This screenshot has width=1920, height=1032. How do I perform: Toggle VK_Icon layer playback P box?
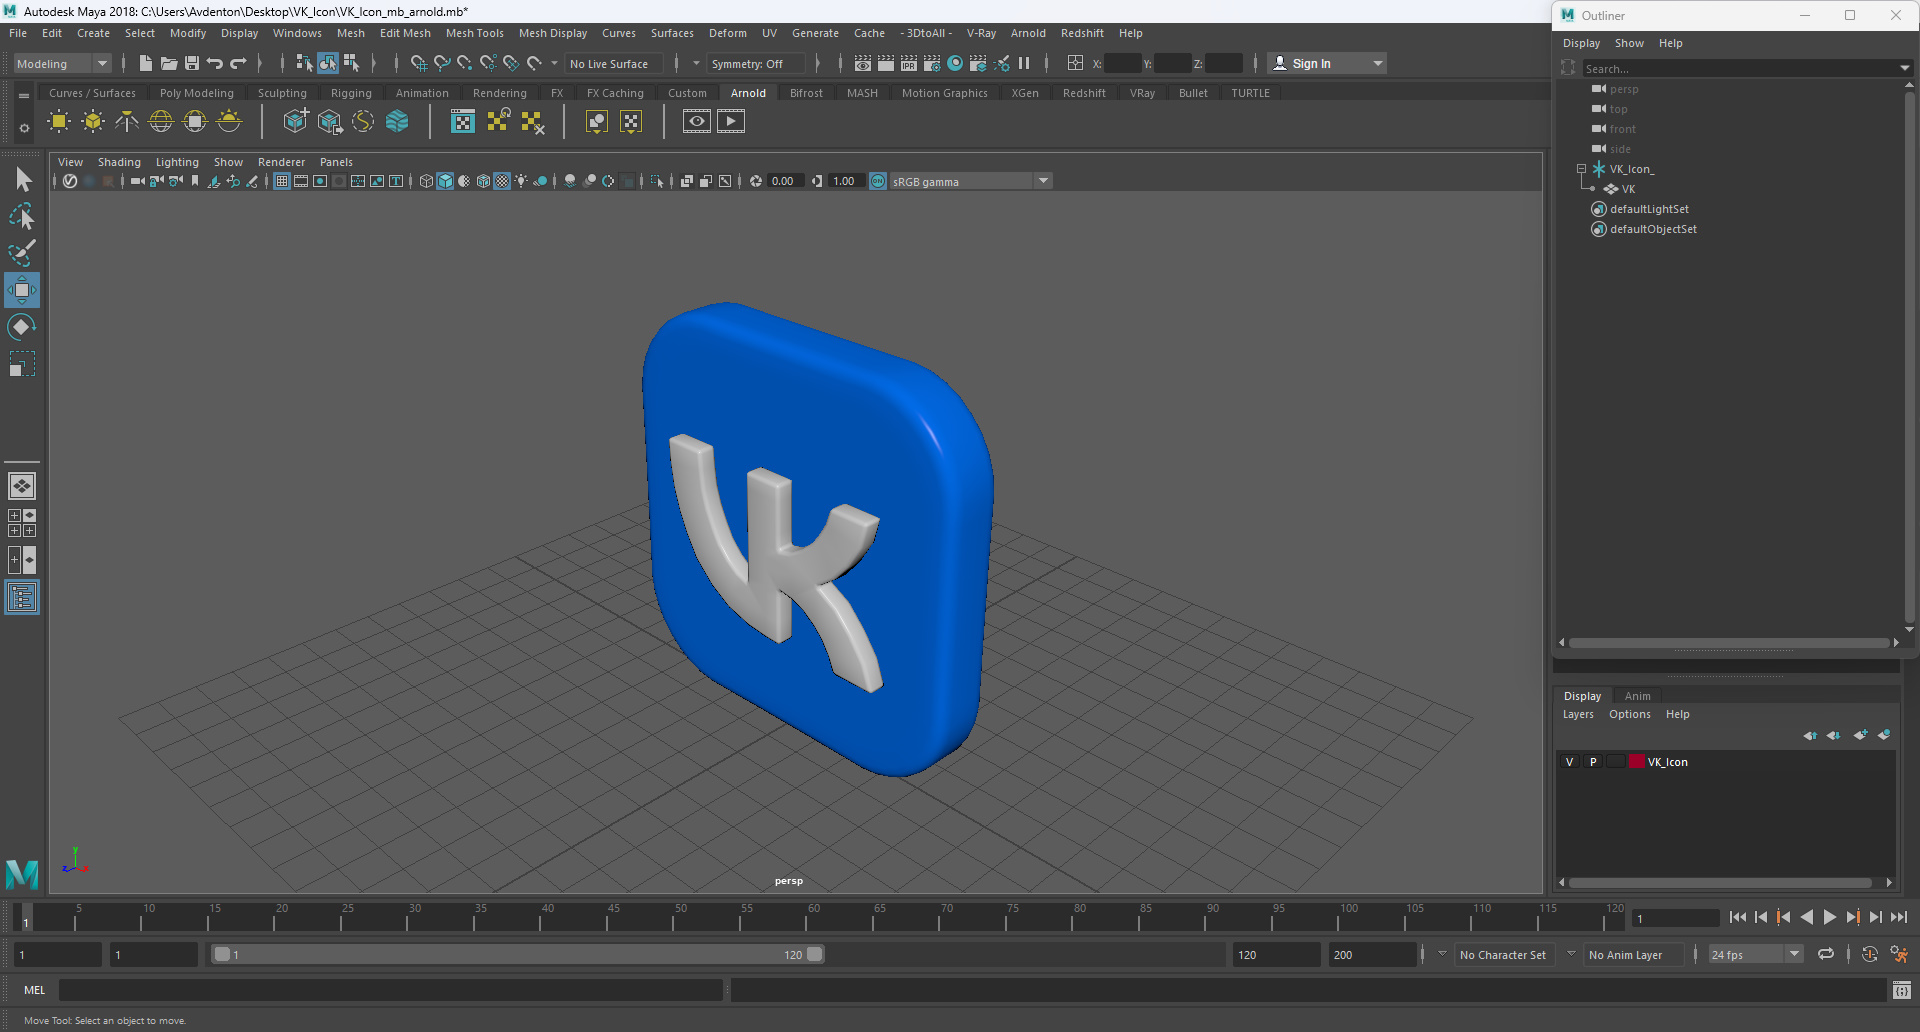1593,762
